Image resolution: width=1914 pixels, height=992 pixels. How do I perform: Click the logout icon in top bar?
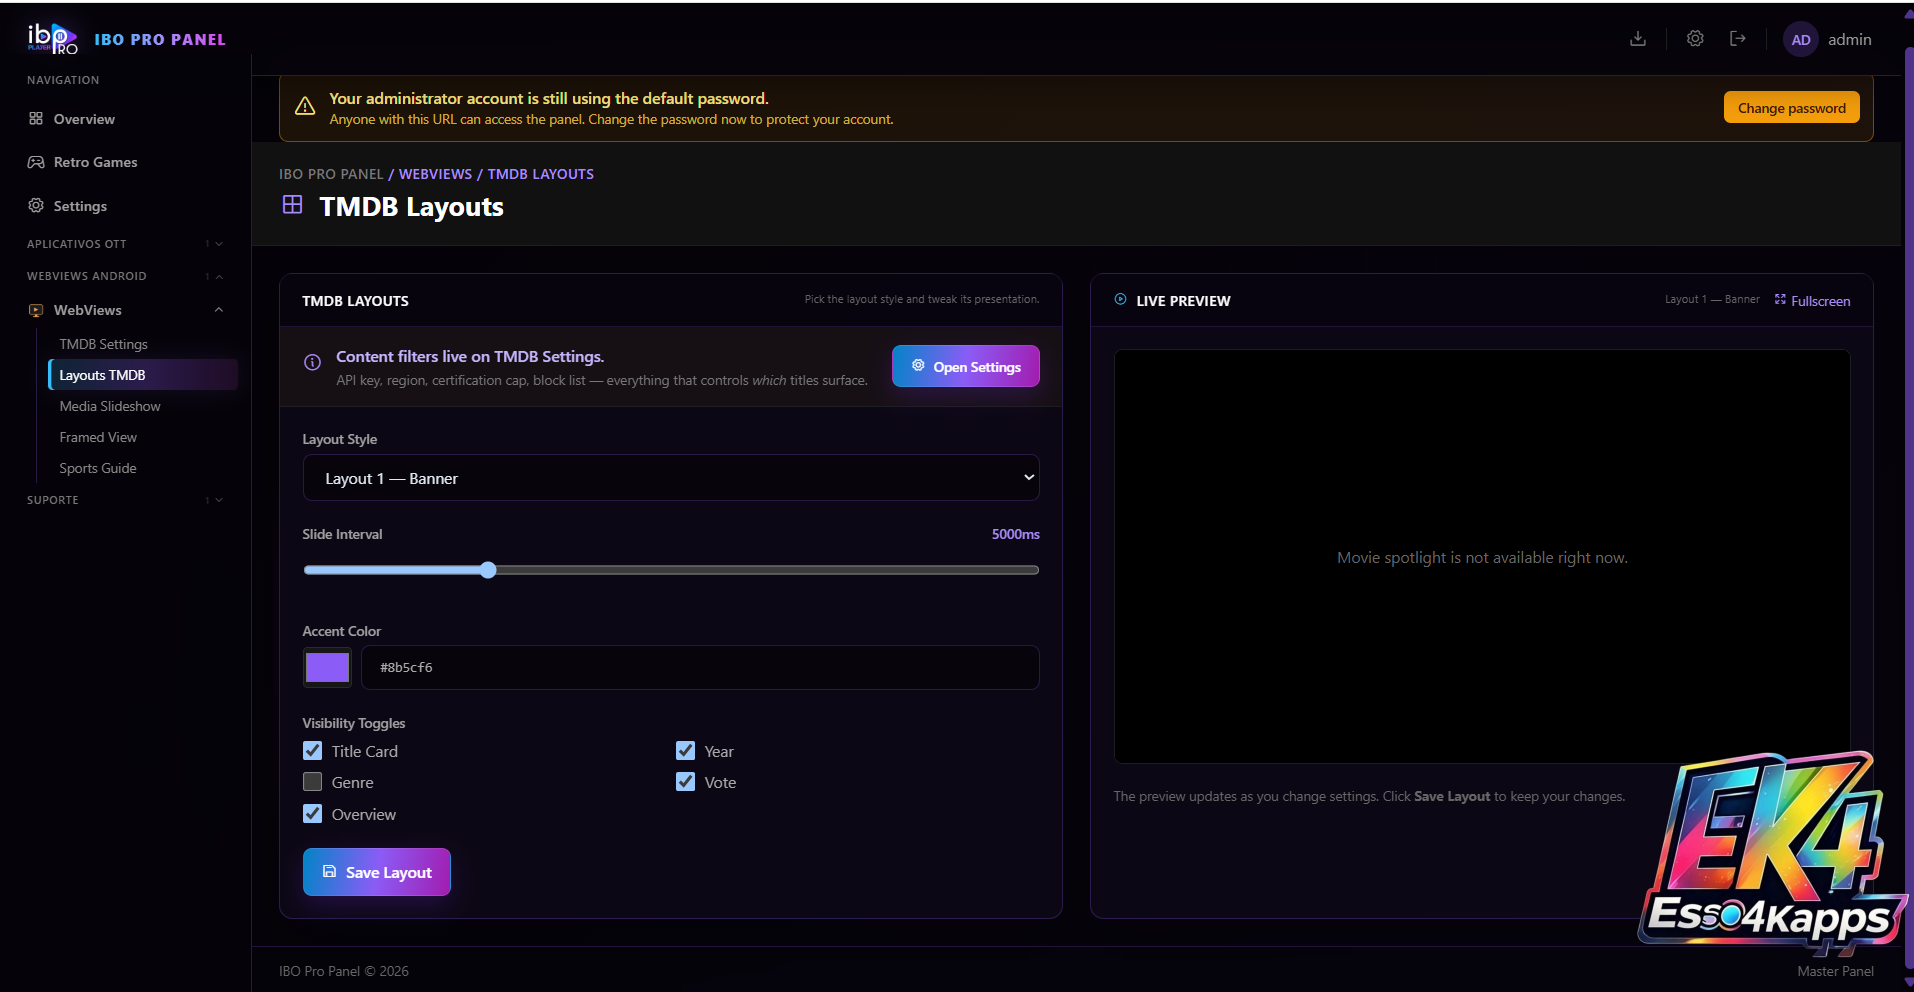(x=1738, y=39)
